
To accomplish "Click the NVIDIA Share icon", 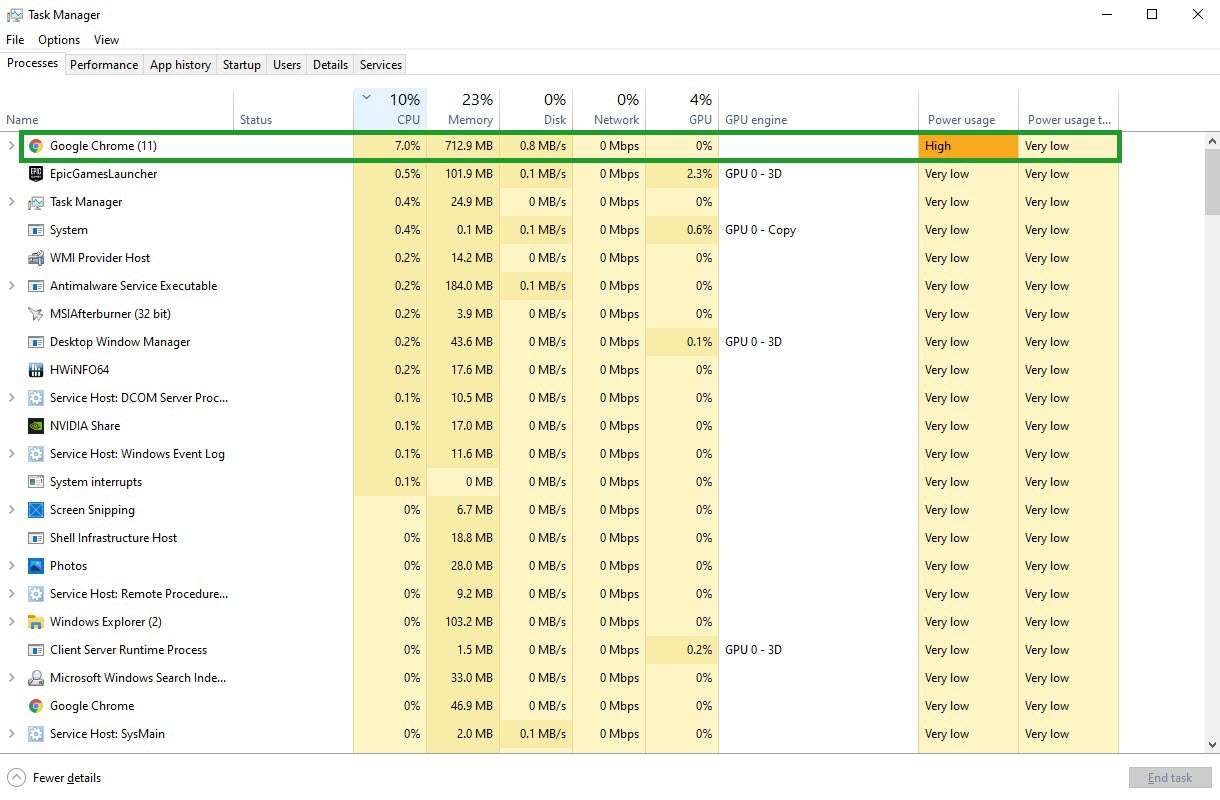I will click(36, 426).
